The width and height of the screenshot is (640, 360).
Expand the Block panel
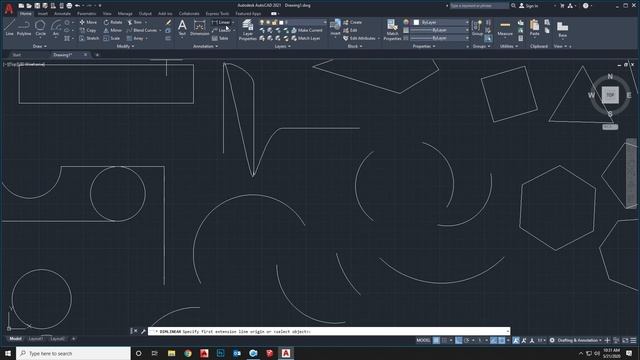(355, 46)
